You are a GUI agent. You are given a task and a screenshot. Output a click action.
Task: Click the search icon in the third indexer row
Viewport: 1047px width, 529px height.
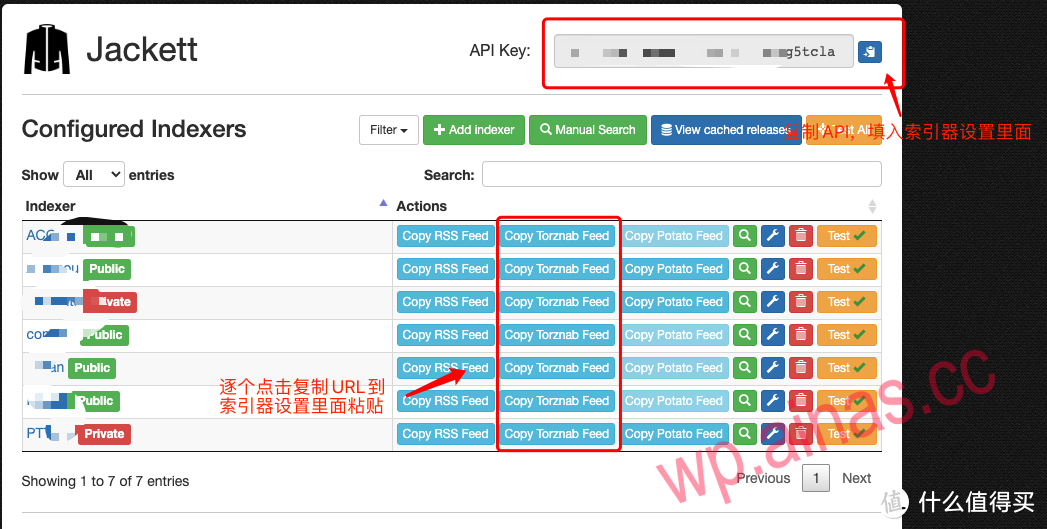pos(745,302)
